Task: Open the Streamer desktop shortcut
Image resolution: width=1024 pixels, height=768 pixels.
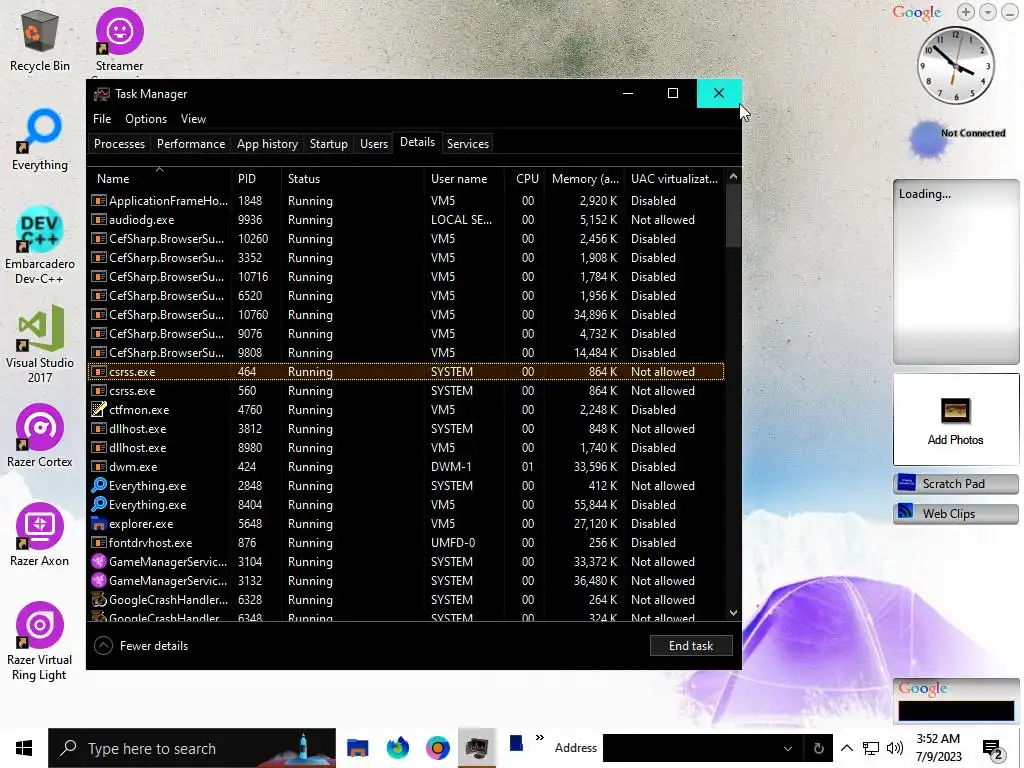Action: (120, 40)
